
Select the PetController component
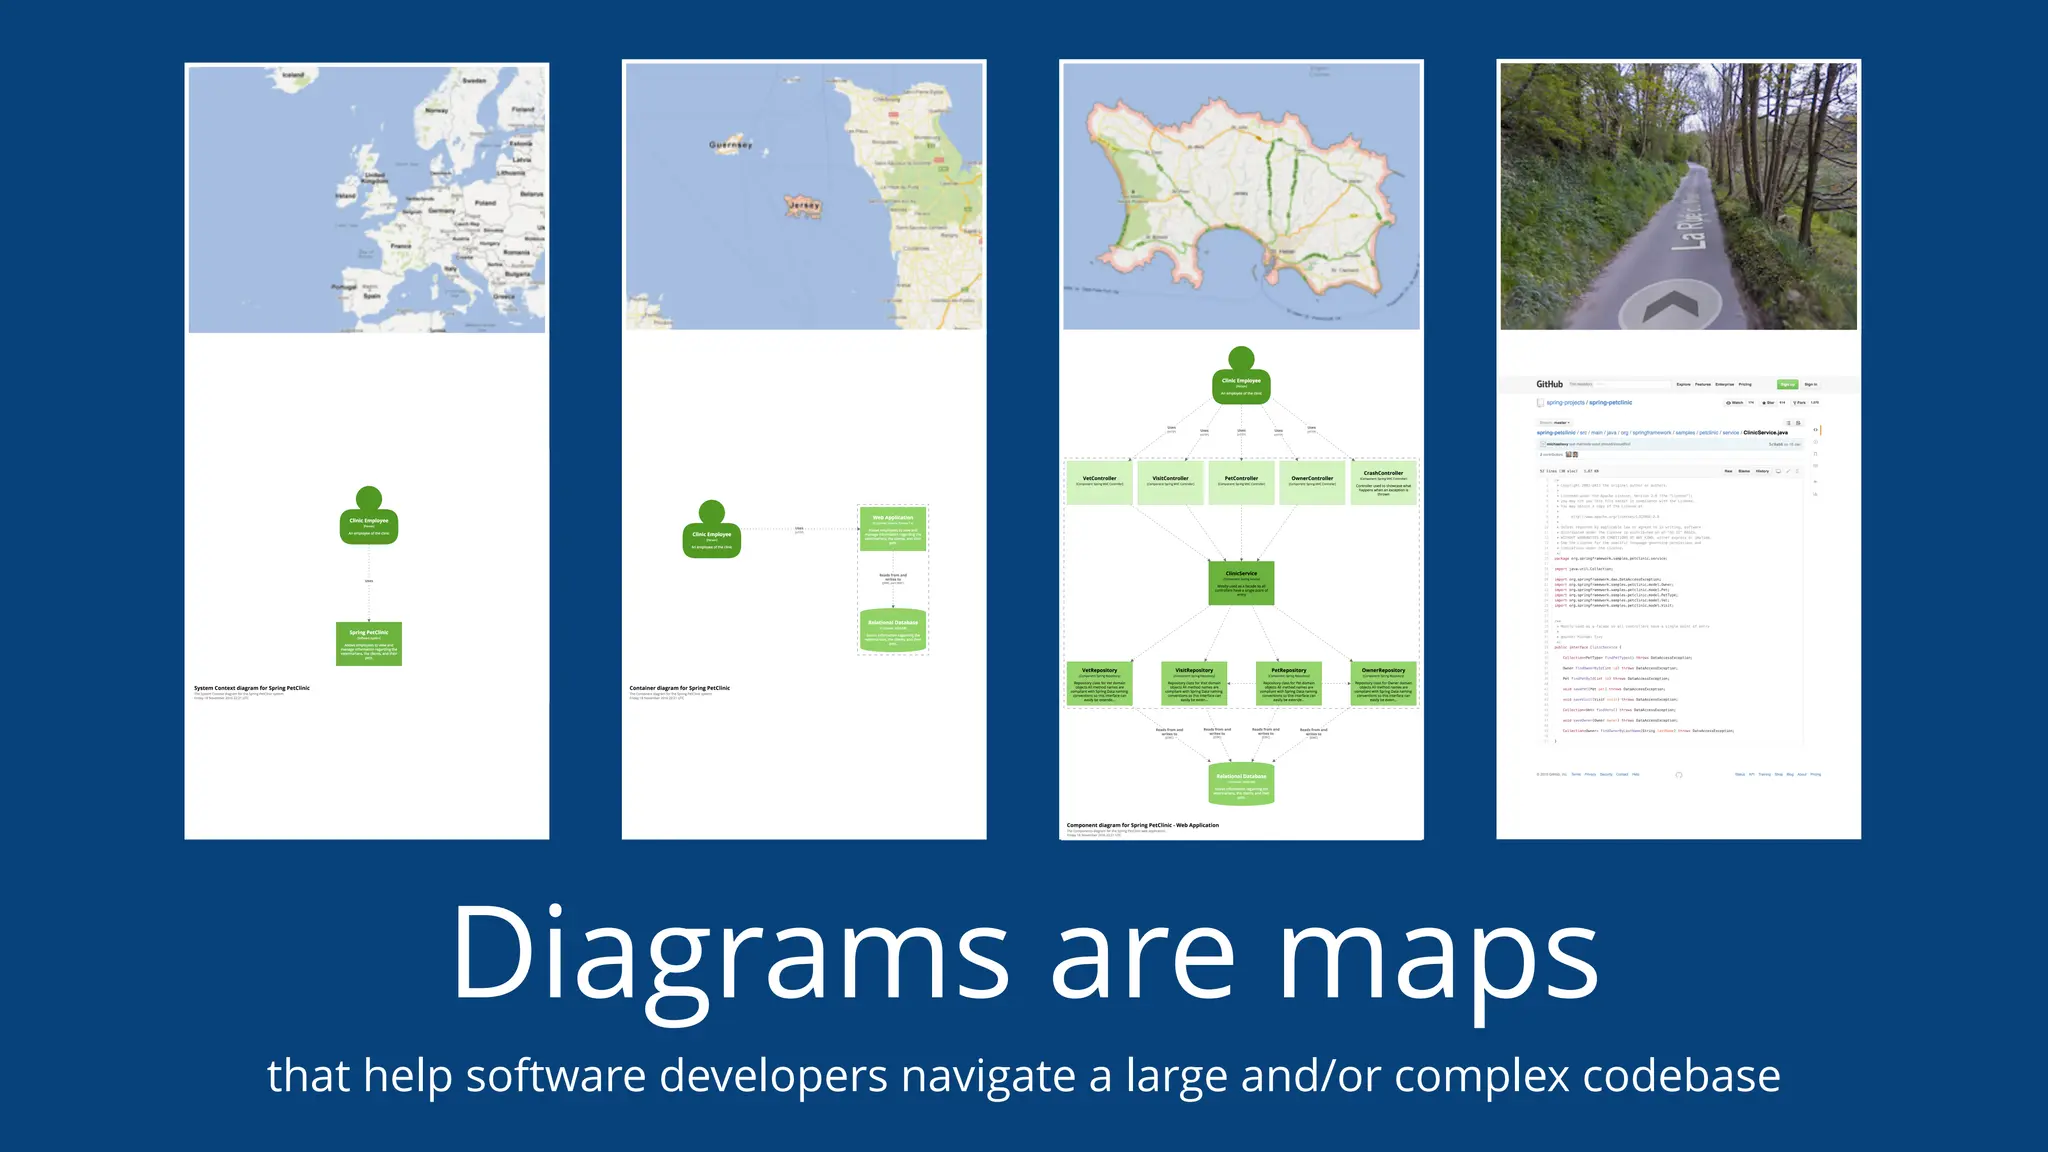click(x=1241, y=482)
